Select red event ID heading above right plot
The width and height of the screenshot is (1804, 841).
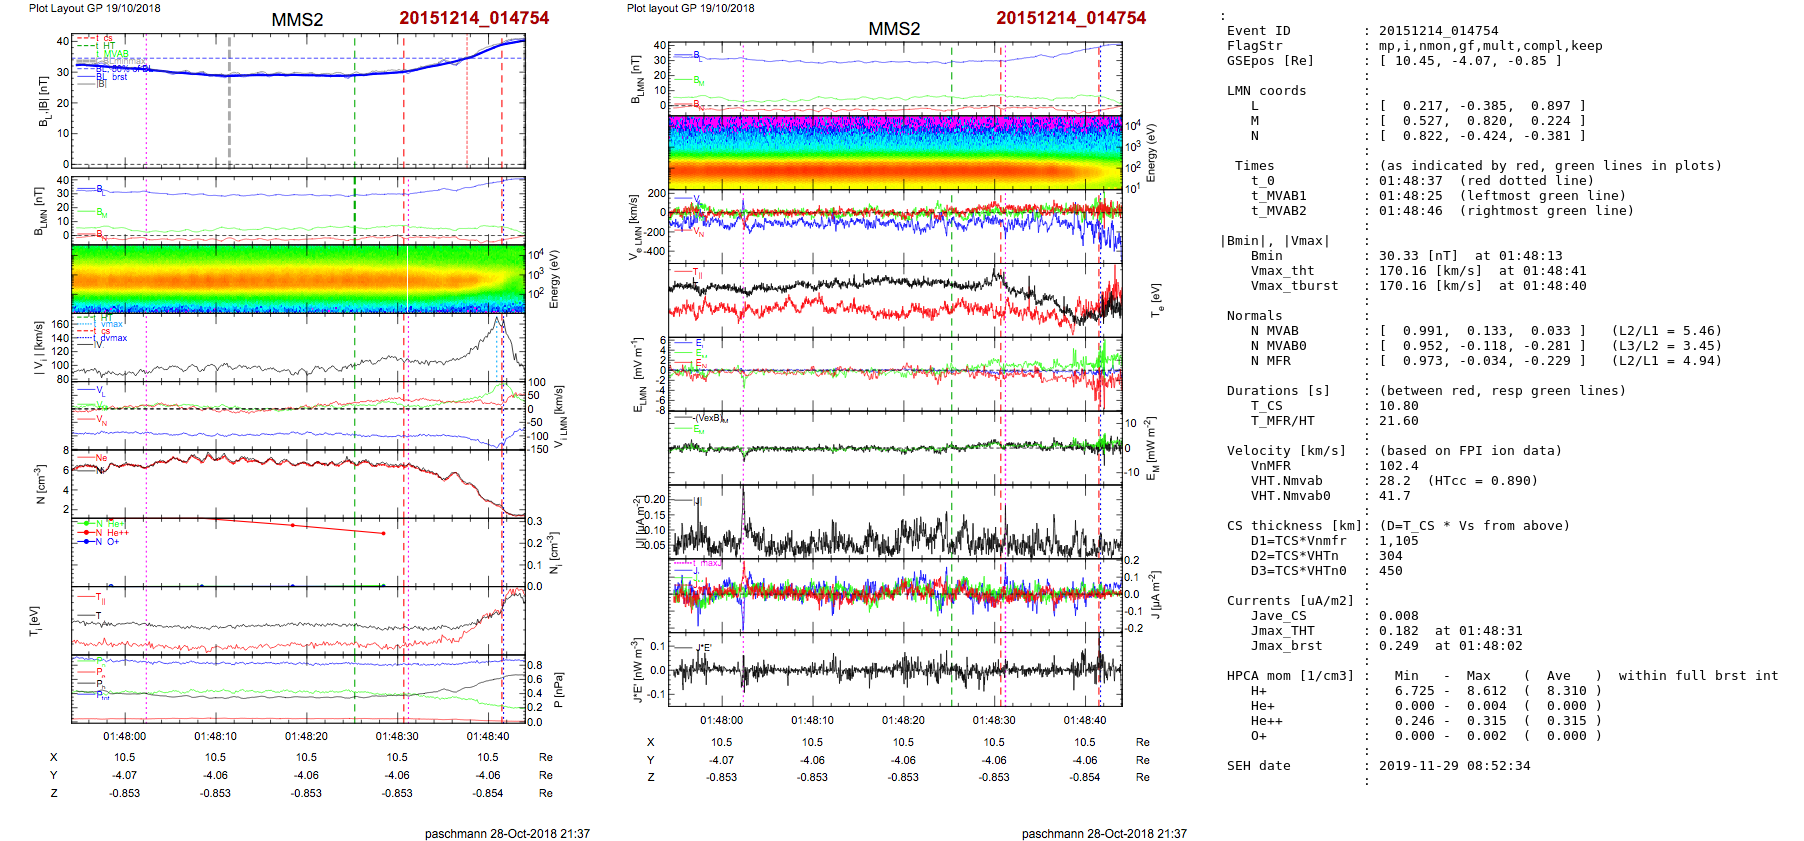[1071, 18]
